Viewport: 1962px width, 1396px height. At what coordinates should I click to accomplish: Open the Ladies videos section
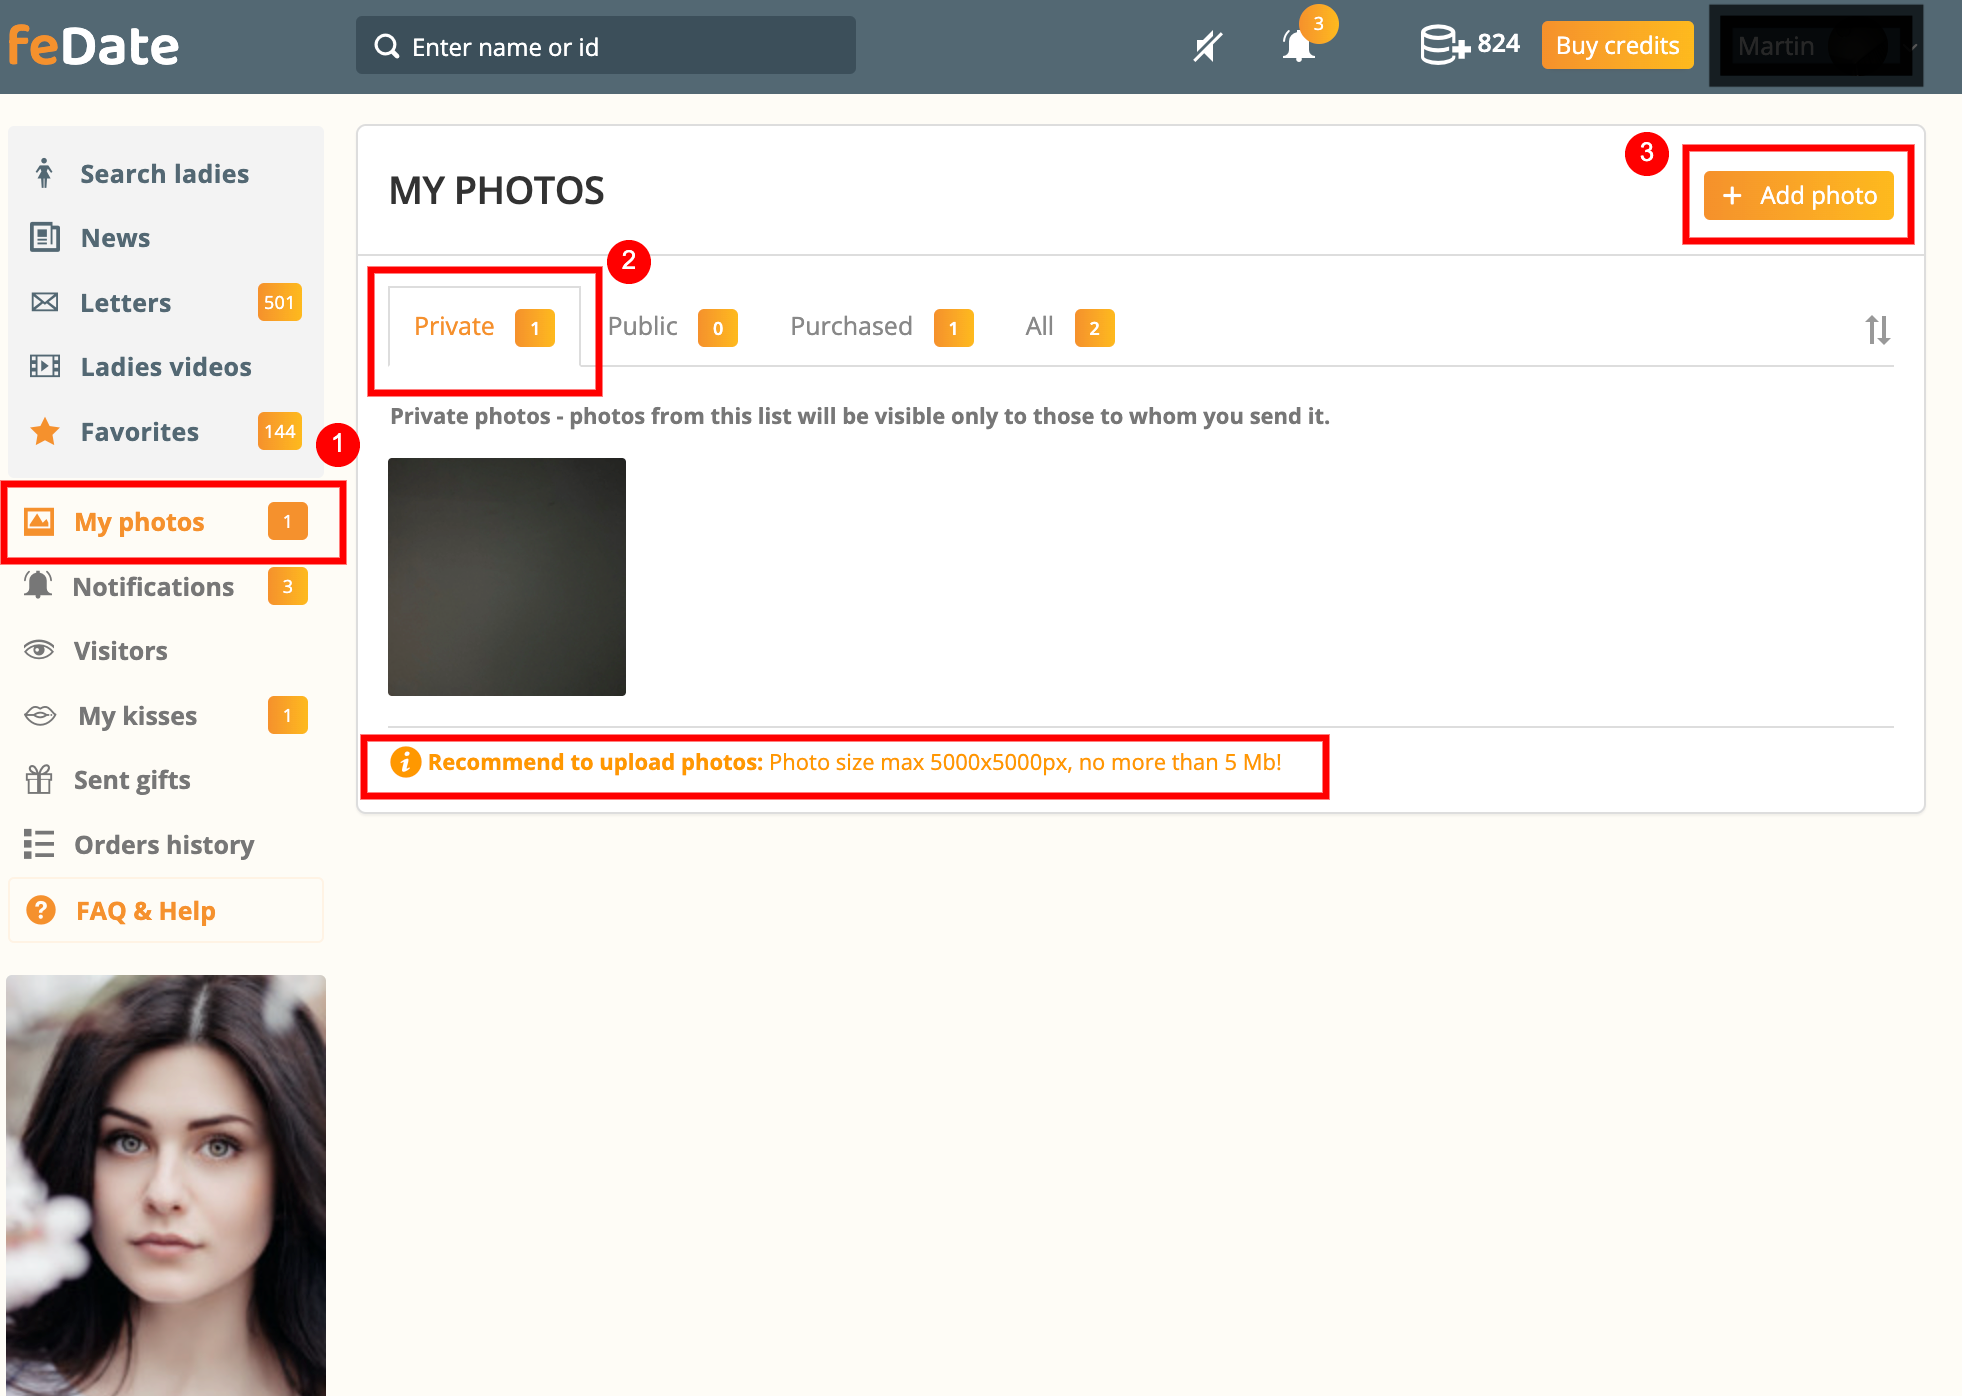(165, 366)
